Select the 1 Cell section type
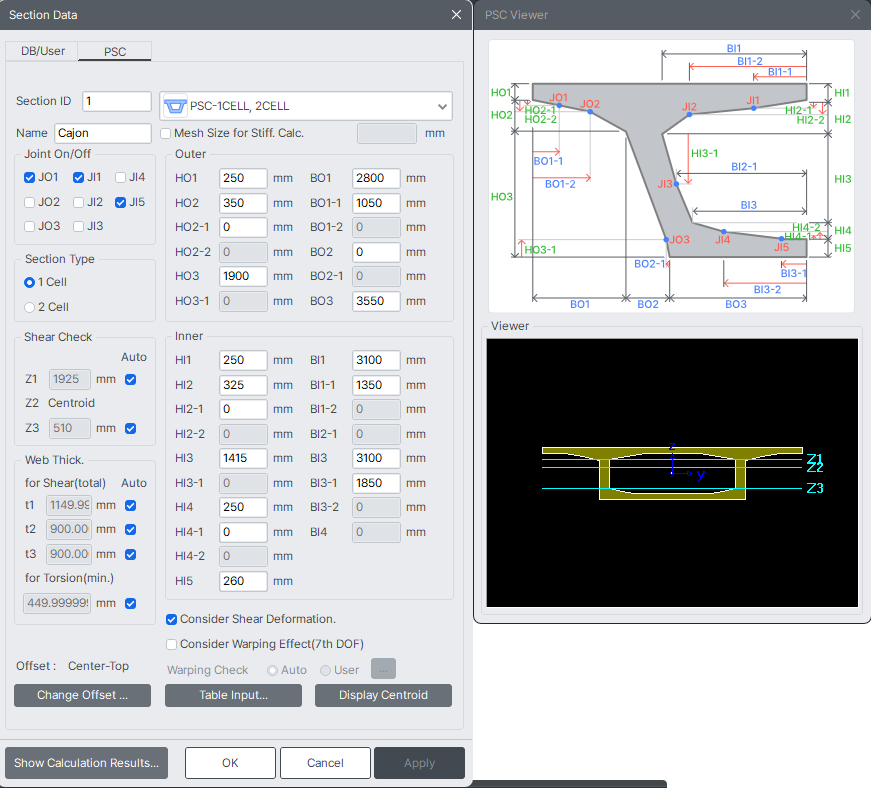The image size is (871, 788). point(29,282)
